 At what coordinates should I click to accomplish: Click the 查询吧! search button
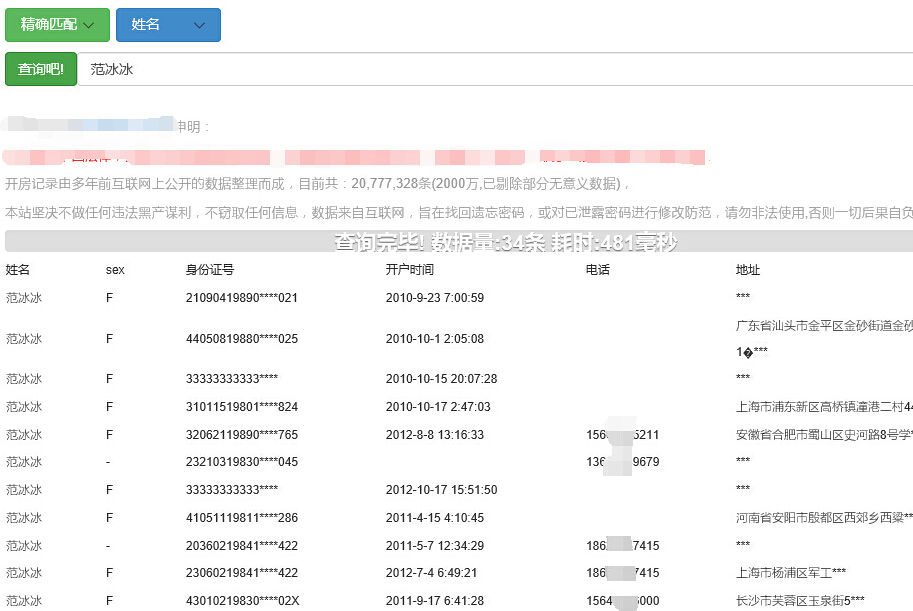41,69
